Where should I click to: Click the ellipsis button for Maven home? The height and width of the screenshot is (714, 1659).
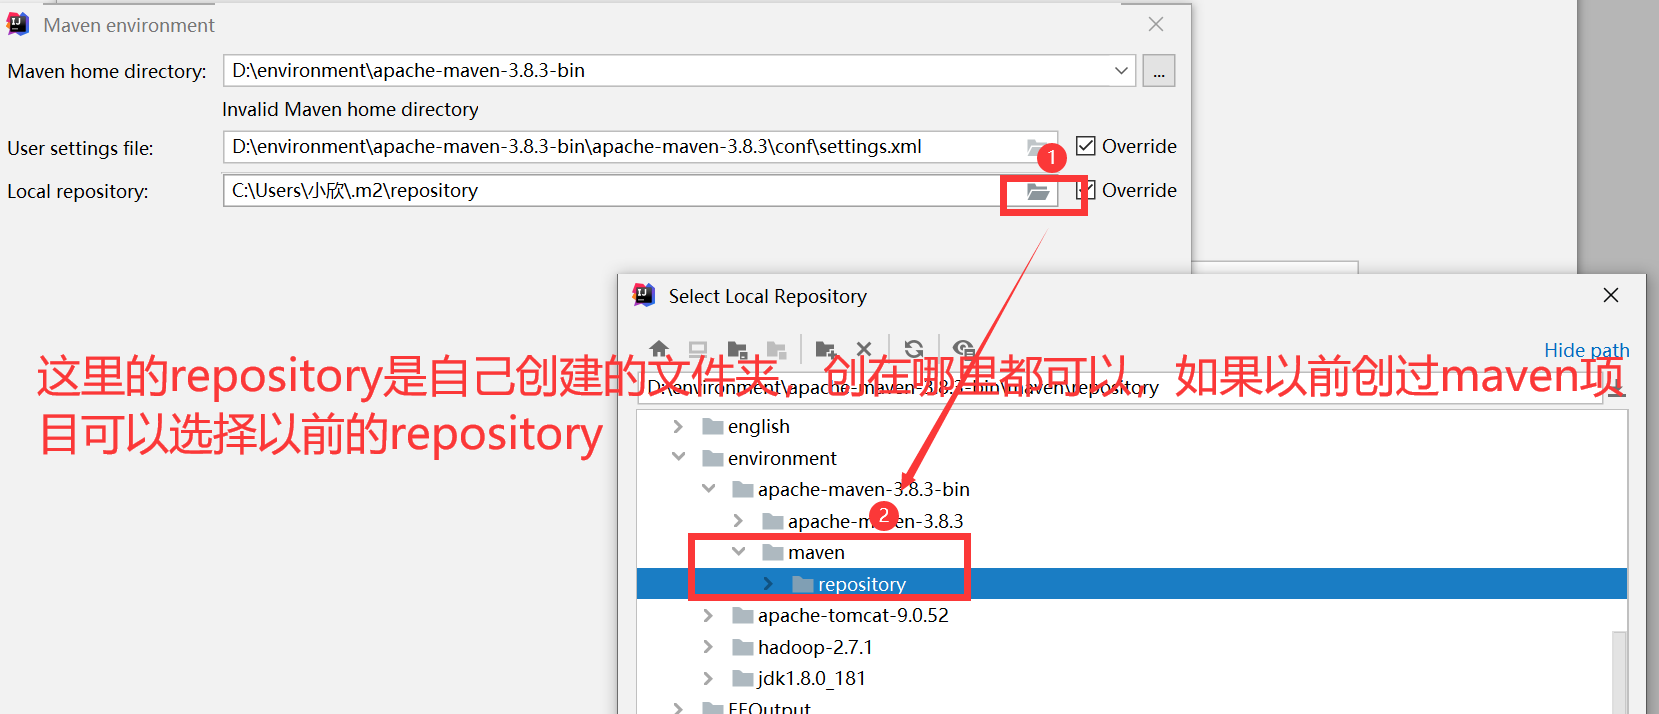pyautogui.click(x=1159, y=71)
